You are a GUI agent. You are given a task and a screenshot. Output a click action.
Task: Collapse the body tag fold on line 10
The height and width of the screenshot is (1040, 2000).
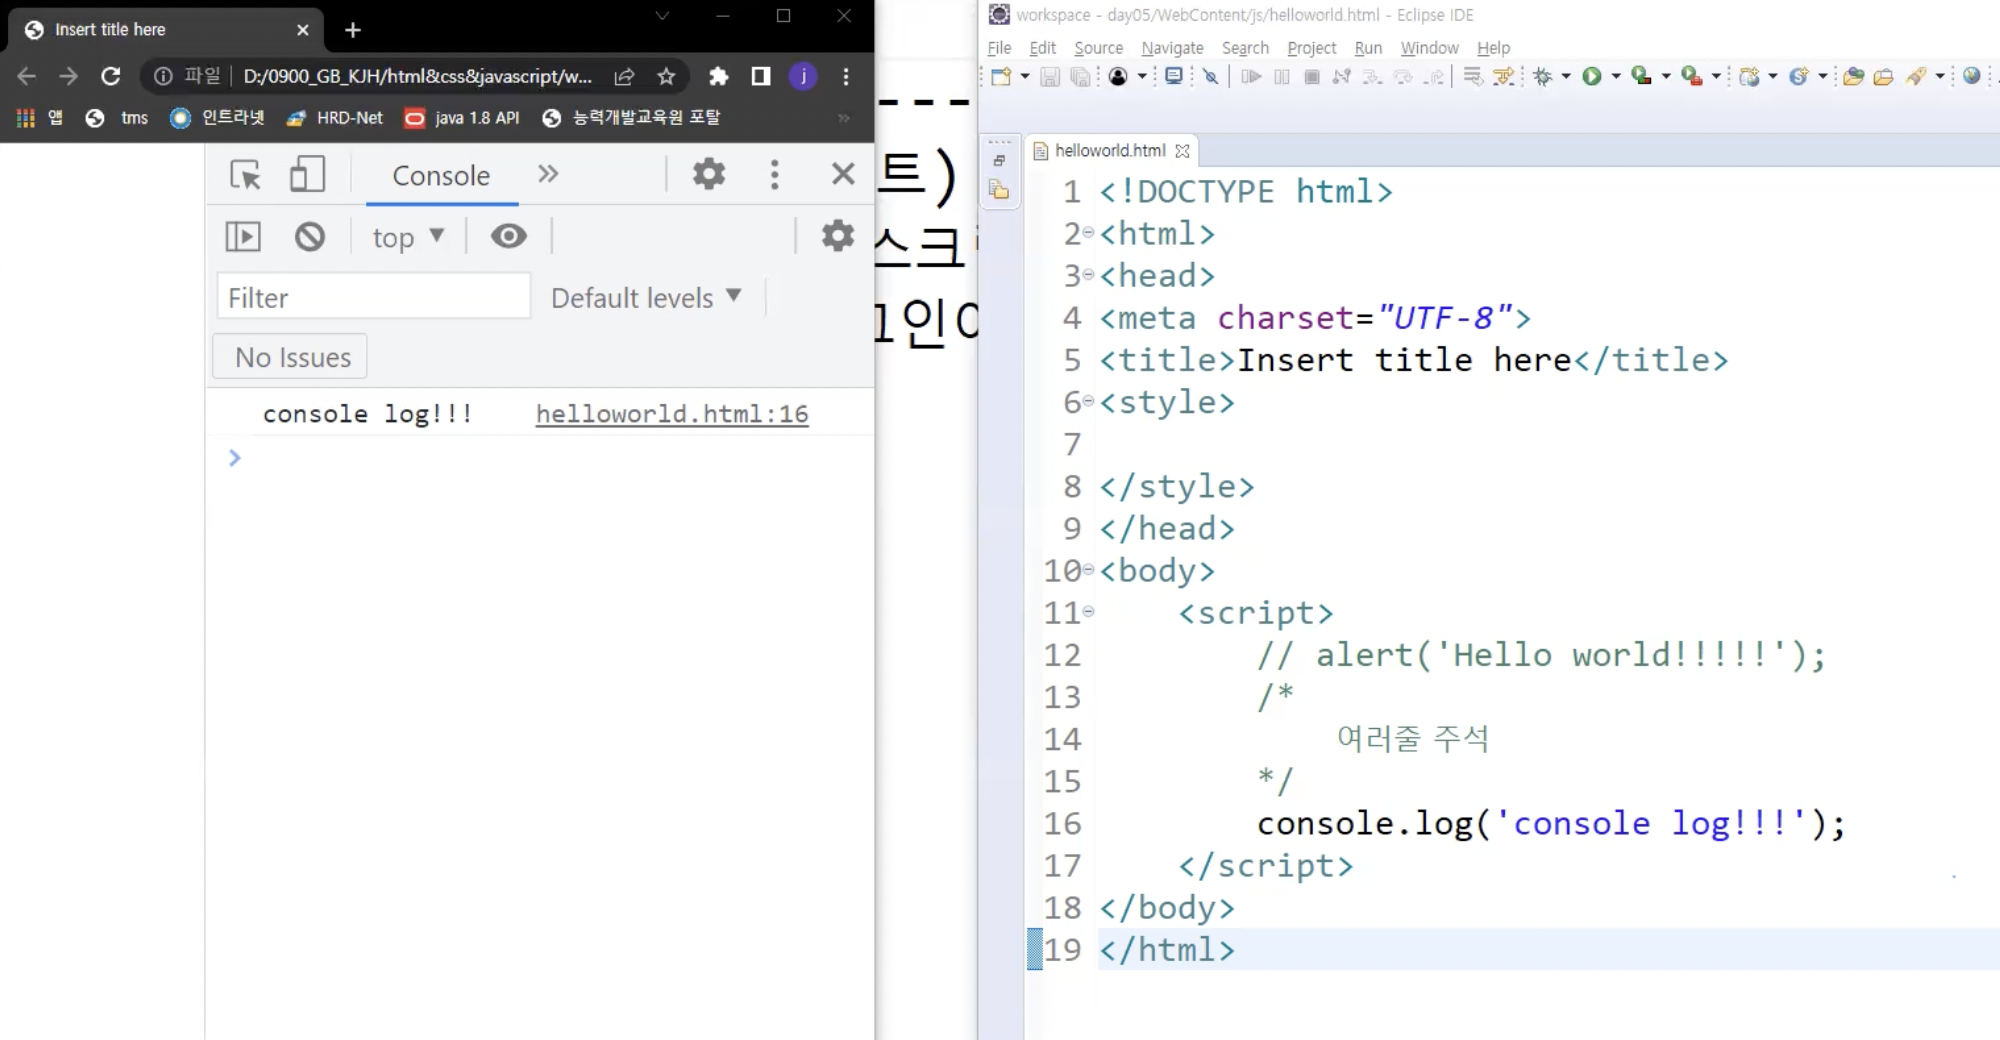(1088, 570)
